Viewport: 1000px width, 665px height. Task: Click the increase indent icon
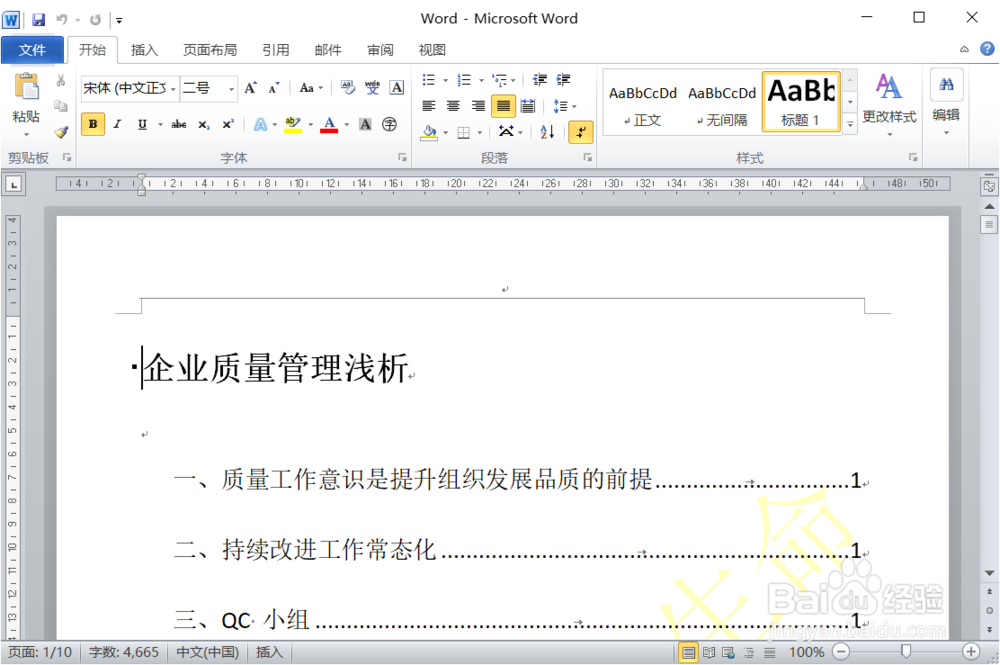pos(563,81)
